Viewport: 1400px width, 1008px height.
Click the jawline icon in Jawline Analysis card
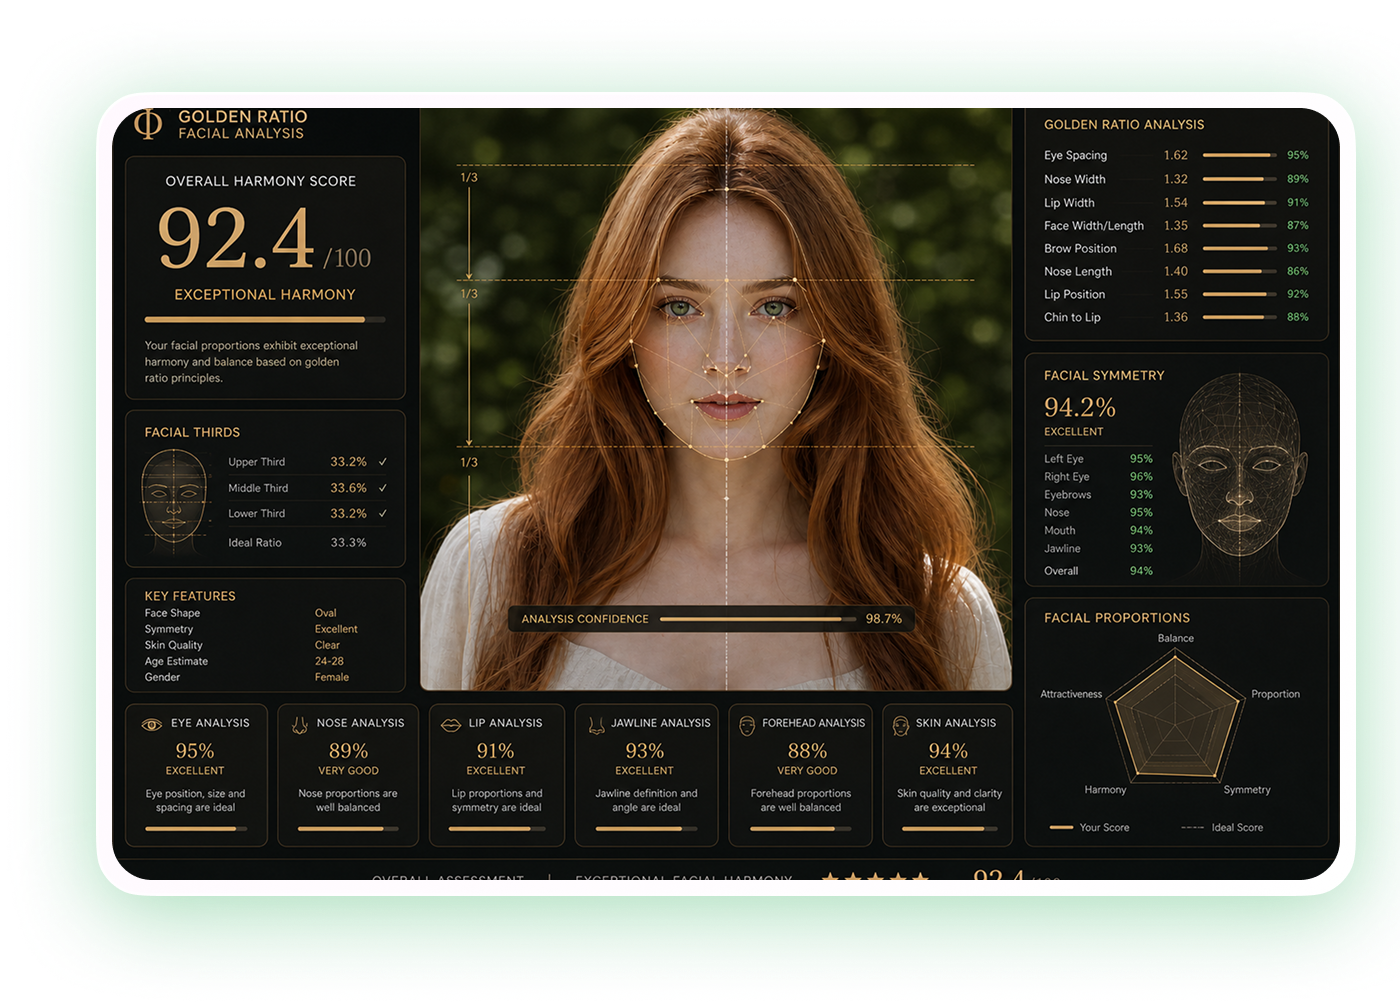click(596, 724)
